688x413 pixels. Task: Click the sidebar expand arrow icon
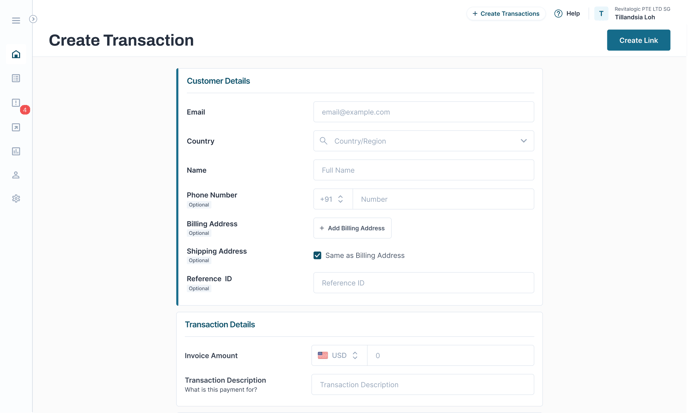[x=33, y=19]
